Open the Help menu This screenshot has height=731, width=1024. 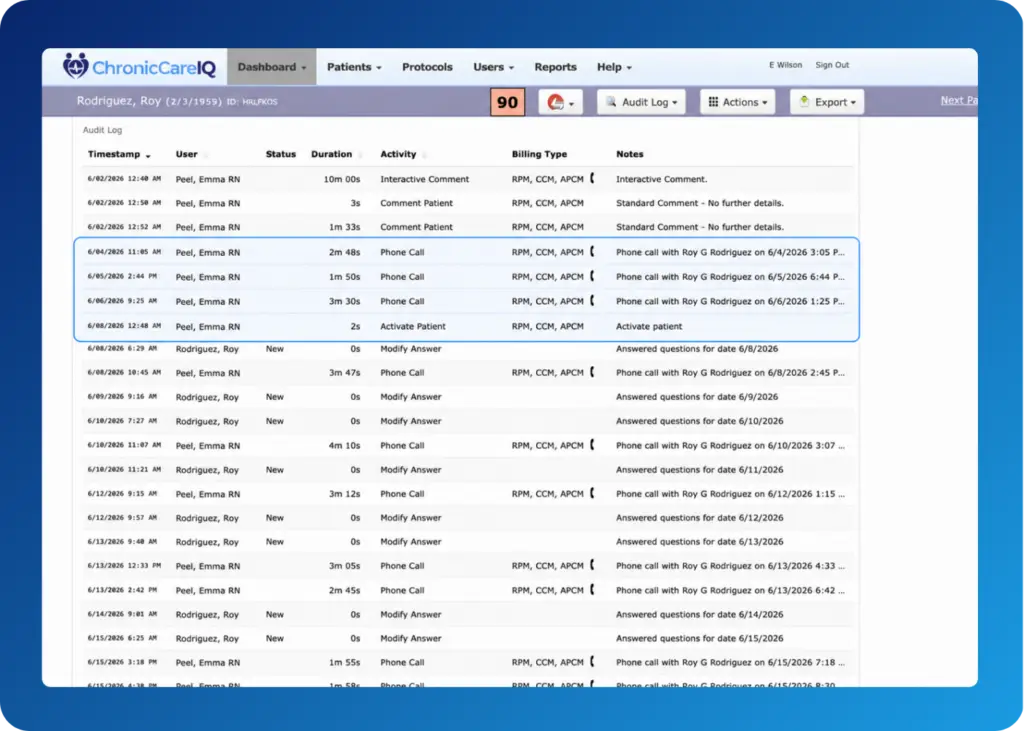[x=614, y=67]
